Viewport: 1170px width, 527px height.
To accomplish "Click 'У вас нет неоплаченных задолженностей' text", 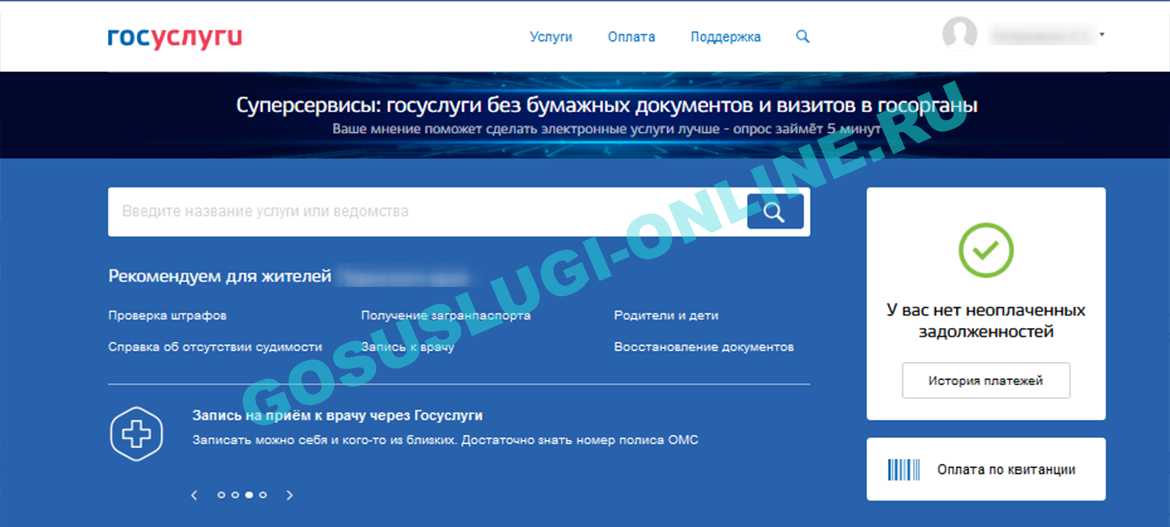I will click(986, 321).
